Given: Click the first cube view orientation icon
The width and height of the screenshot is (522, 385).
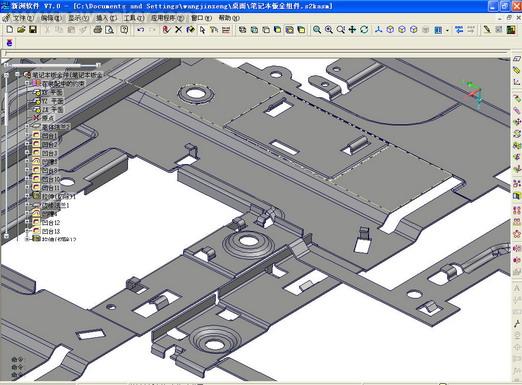Looking at the screenshot, I should tap(390, 30).
